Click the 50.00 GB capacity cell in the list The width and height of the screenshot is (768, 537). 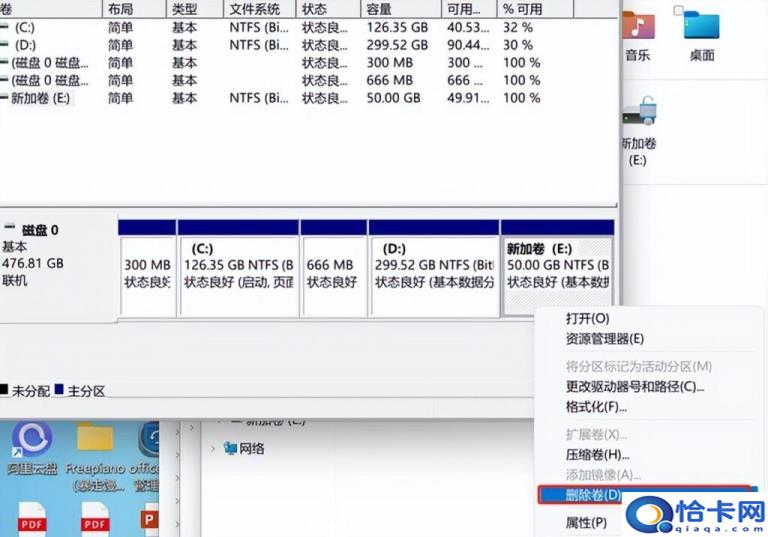[393, 98]
